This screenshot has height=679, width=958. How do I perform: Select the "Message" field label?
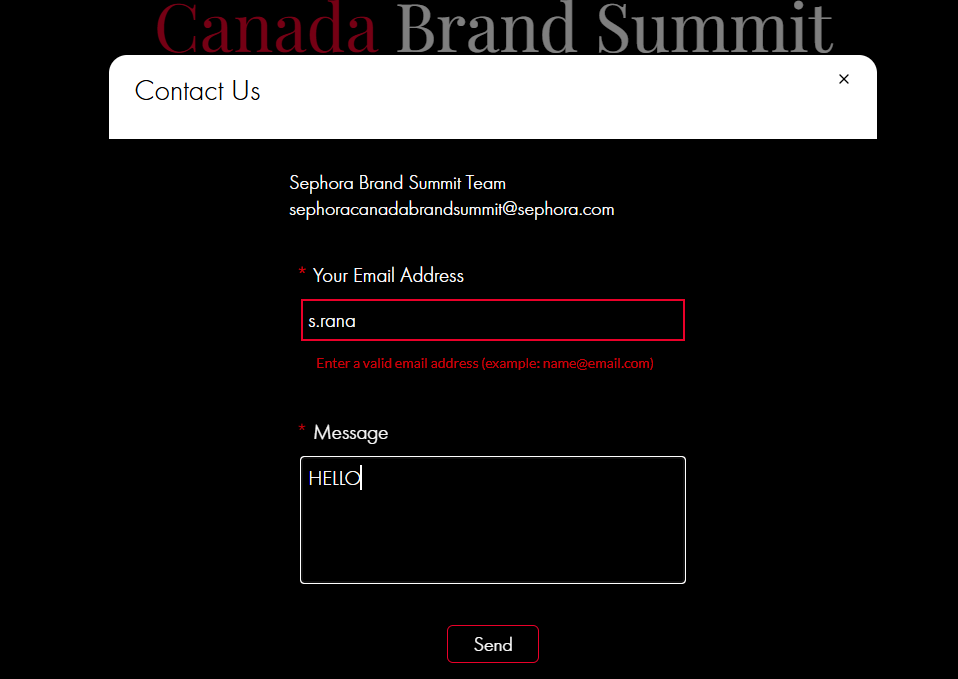point(350,433)
